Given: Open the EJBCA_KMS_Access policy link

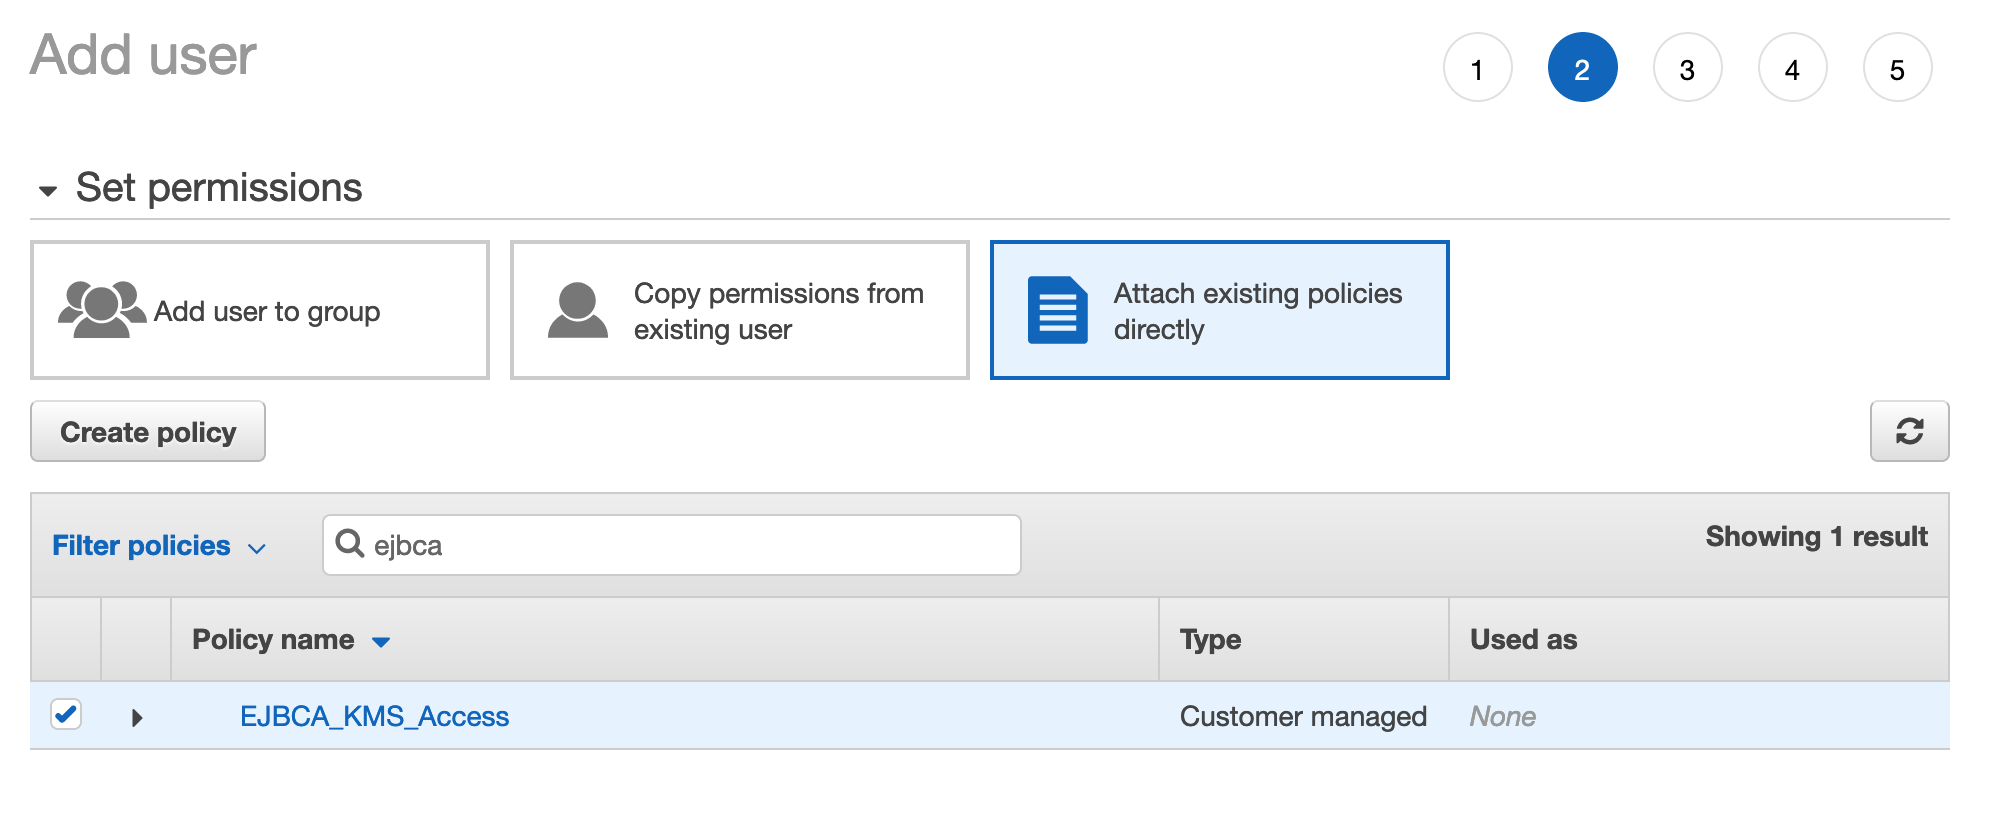Looking at the screenshot, I should pos(374,716).
